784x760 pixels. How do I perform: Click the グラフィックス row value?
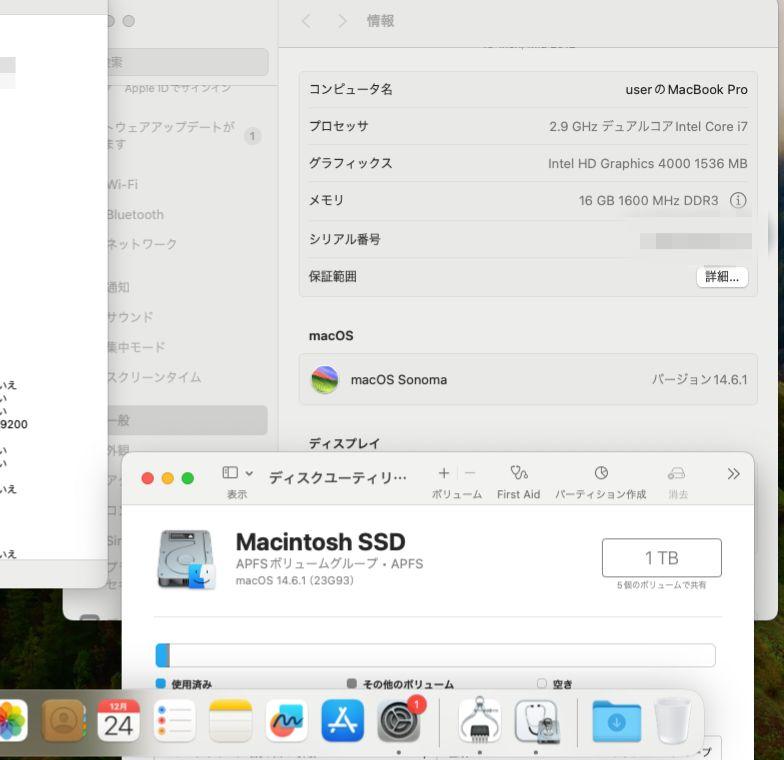[648, 164]
